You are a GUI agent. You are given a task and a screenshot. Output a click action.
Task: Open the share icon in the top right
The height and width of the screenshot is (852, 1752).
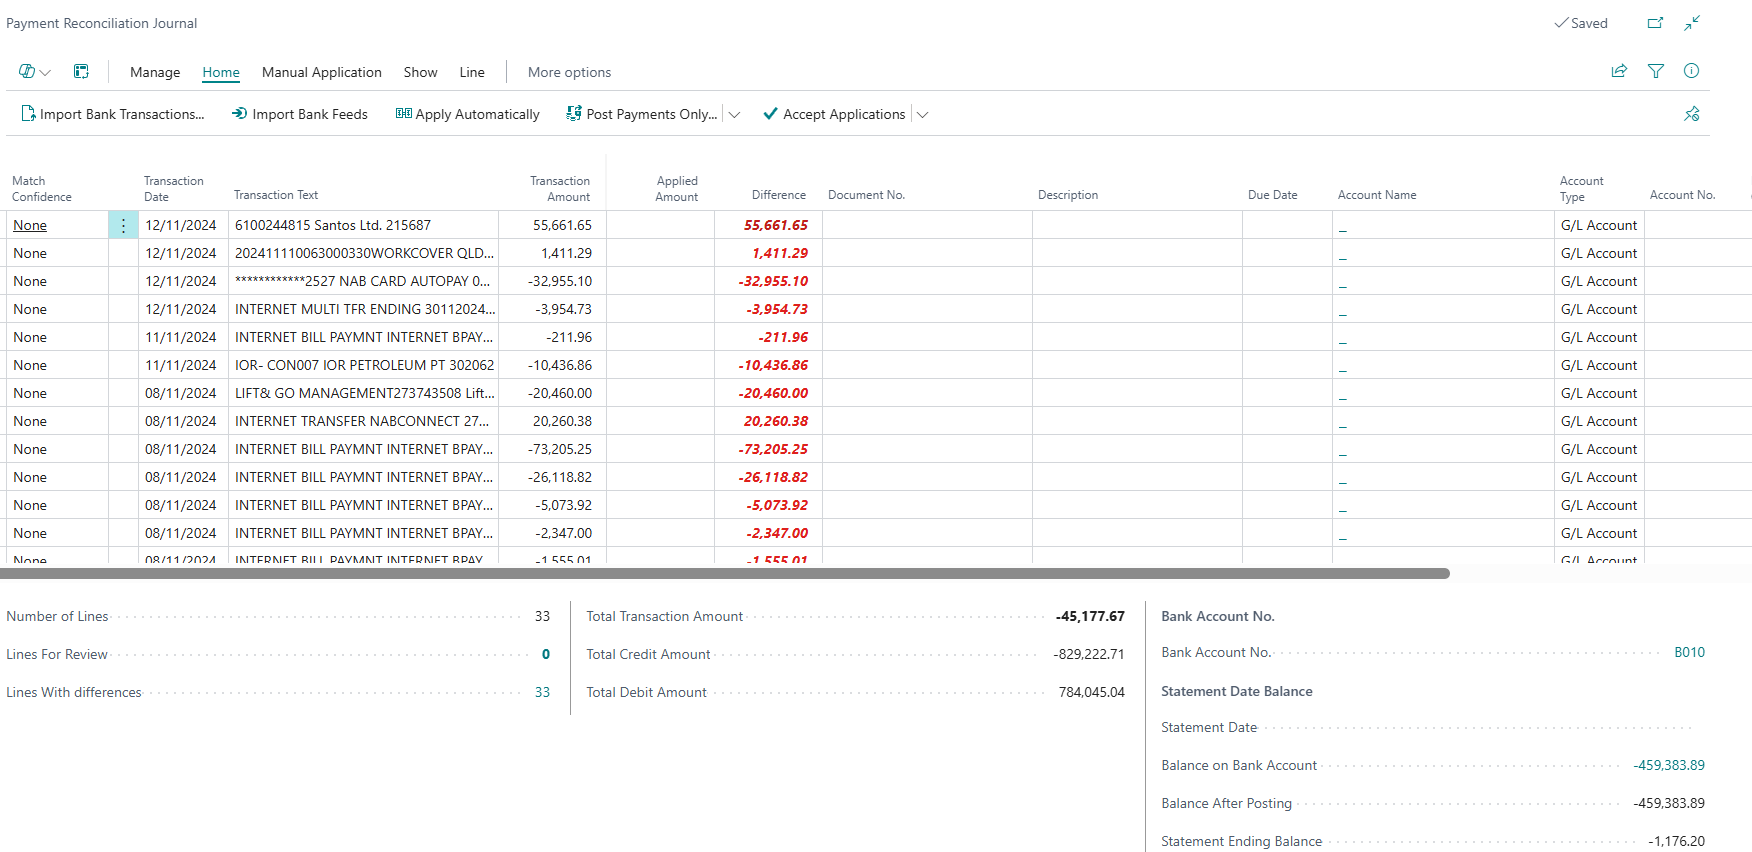point(1619,71)
